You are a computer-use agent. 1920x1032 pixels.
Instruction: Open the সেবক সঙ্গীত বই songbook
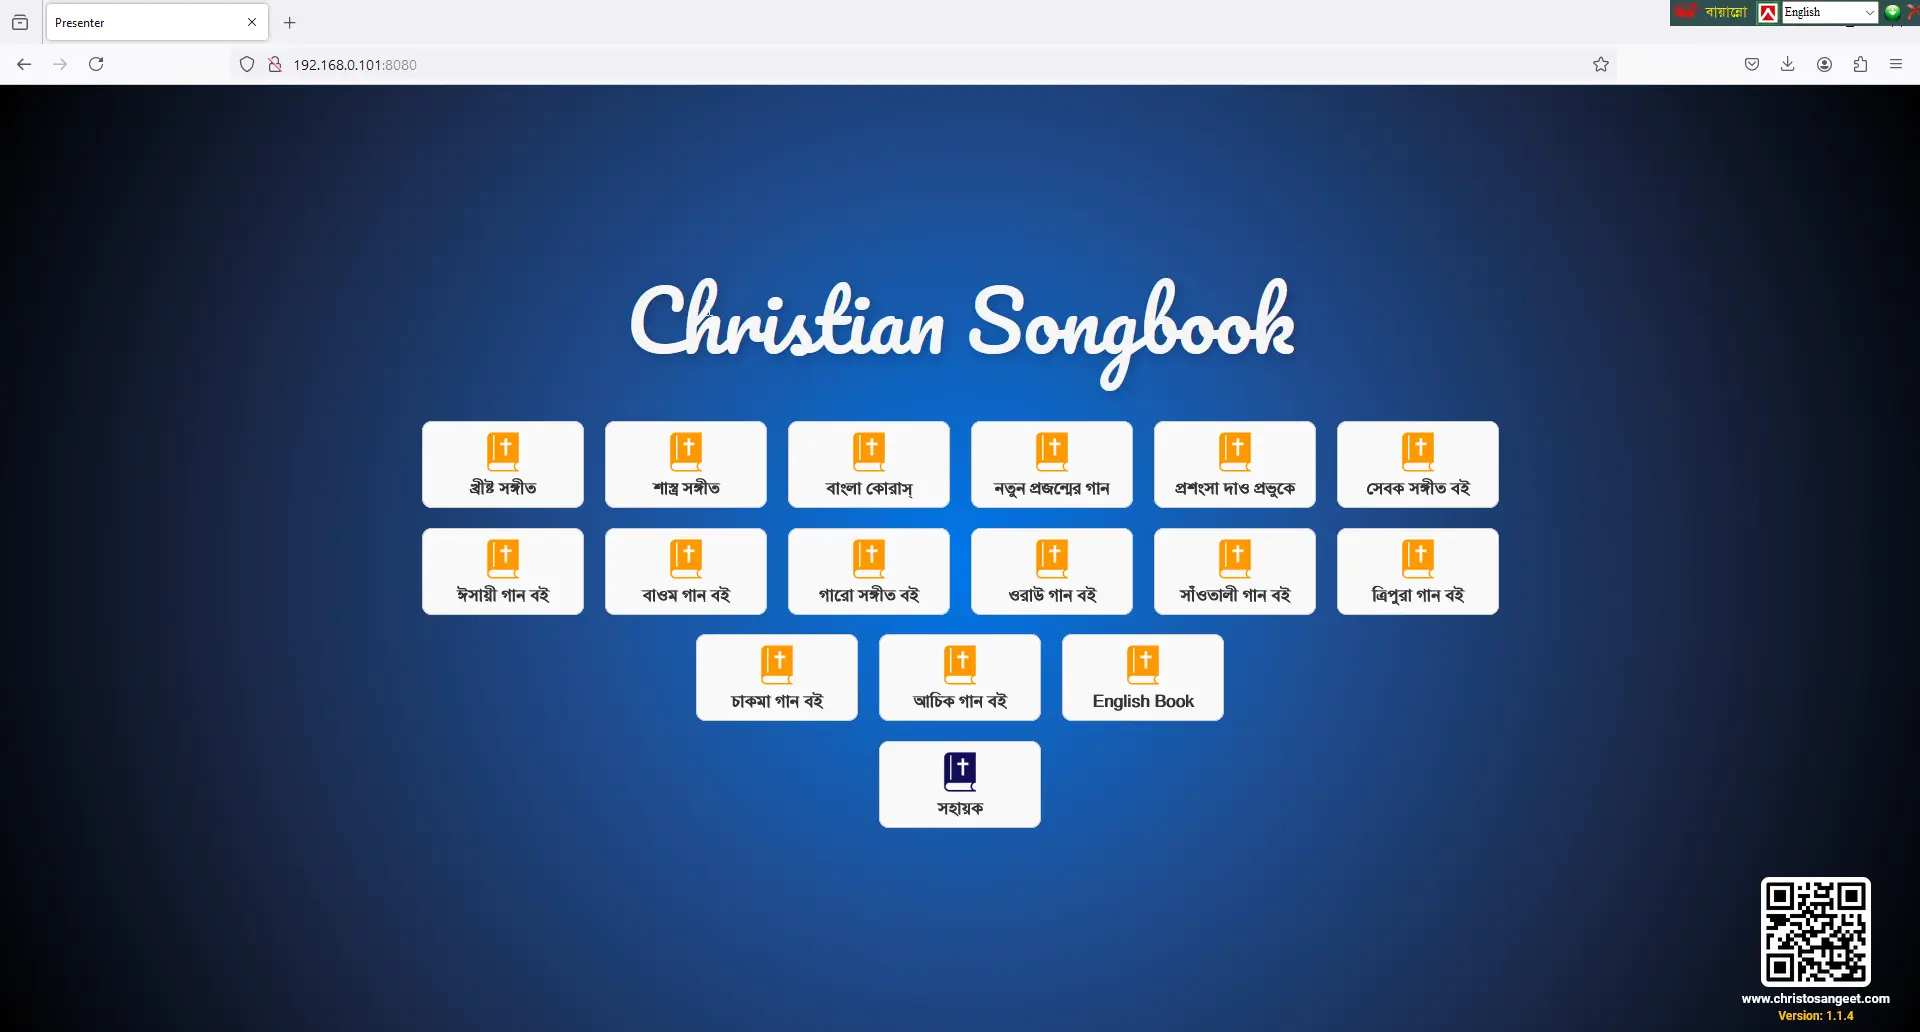[1416, 464]
